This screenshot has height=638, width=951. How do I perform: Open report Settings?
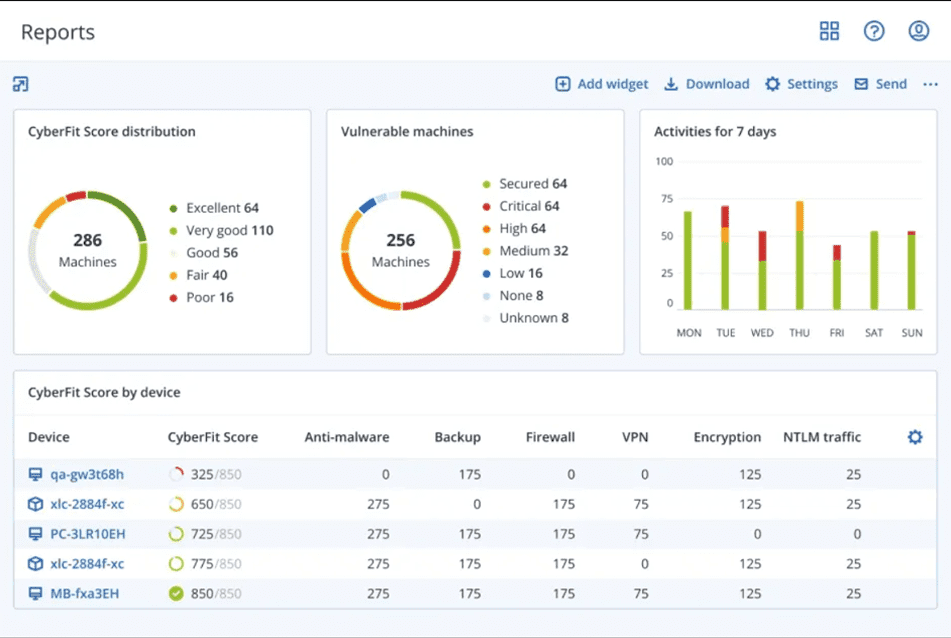click(x=801, y=84)
